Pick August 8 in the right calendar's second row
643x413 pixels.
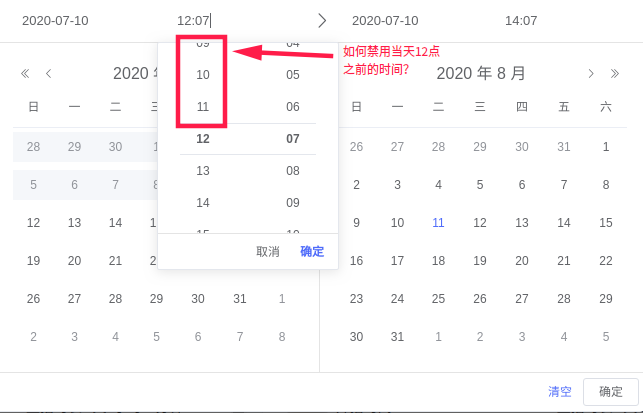(606, 185)
